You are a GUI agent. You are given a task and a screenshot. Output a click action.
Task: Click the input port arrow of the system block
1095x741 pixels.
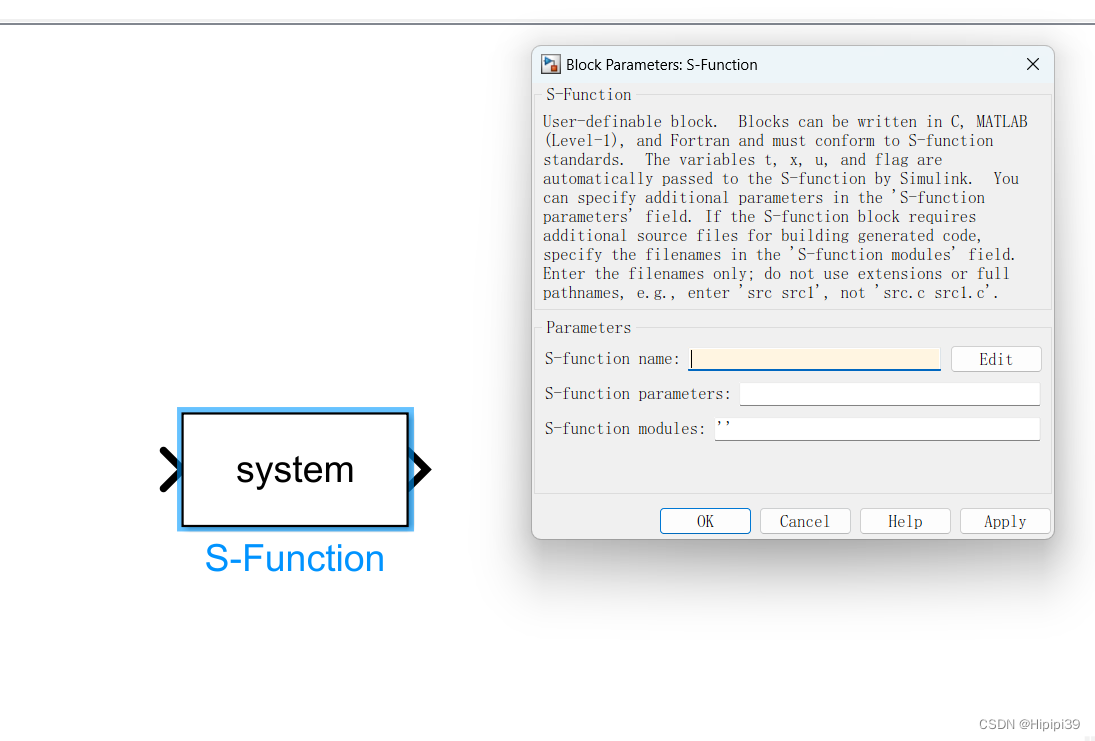pos(171,468)
